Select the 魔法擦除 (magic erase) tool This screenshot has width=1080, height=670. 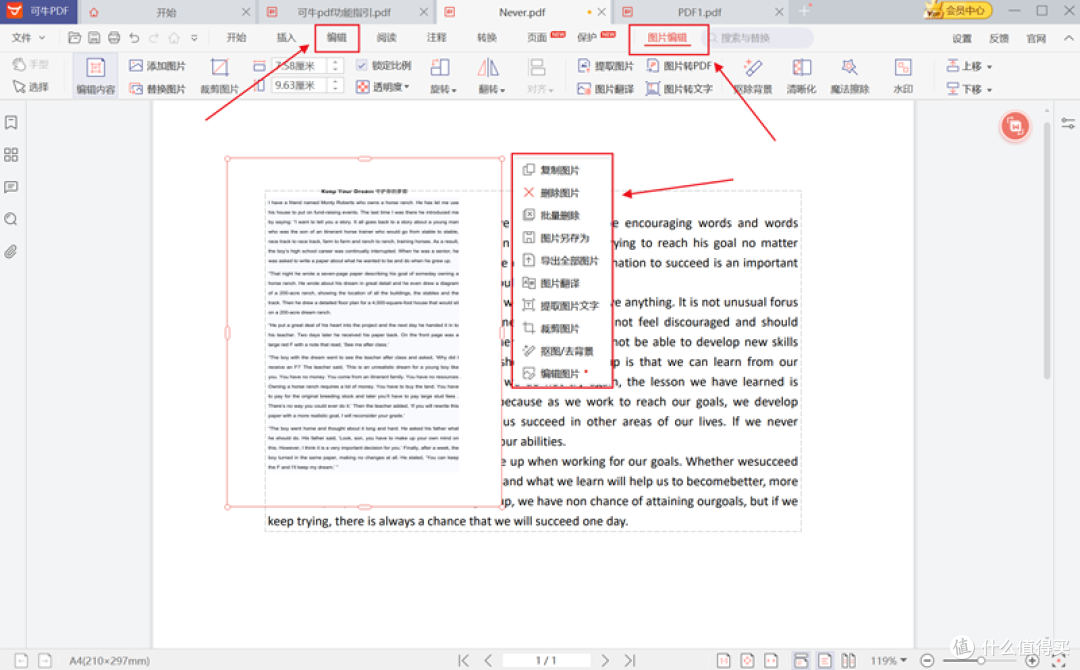coord(849,75)
